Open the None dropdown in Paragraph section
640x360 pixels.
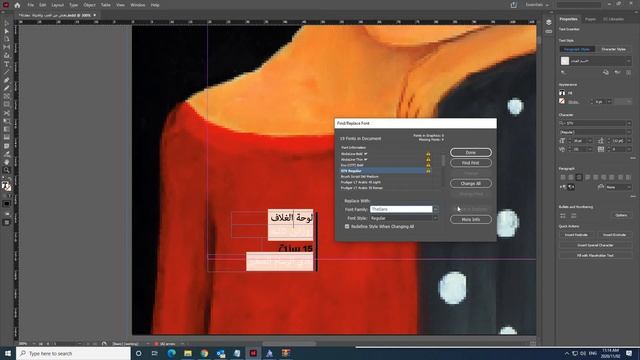click(618, 187)
